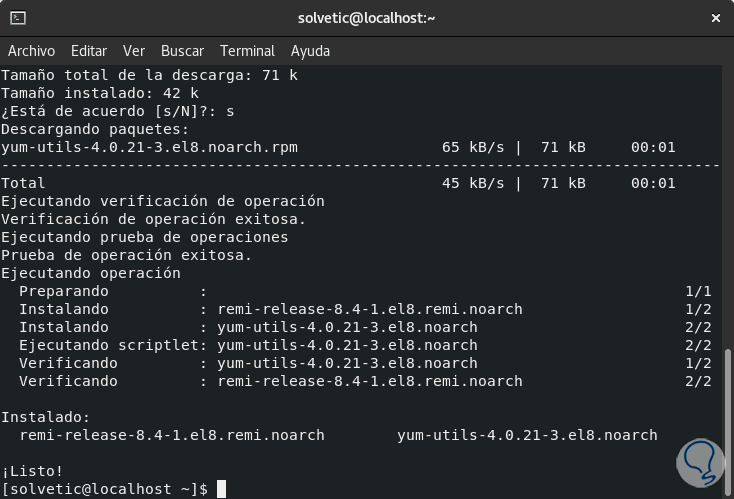
Task: Click the ¿Está de acuerdo [s/N]? line
Action: 117,111
